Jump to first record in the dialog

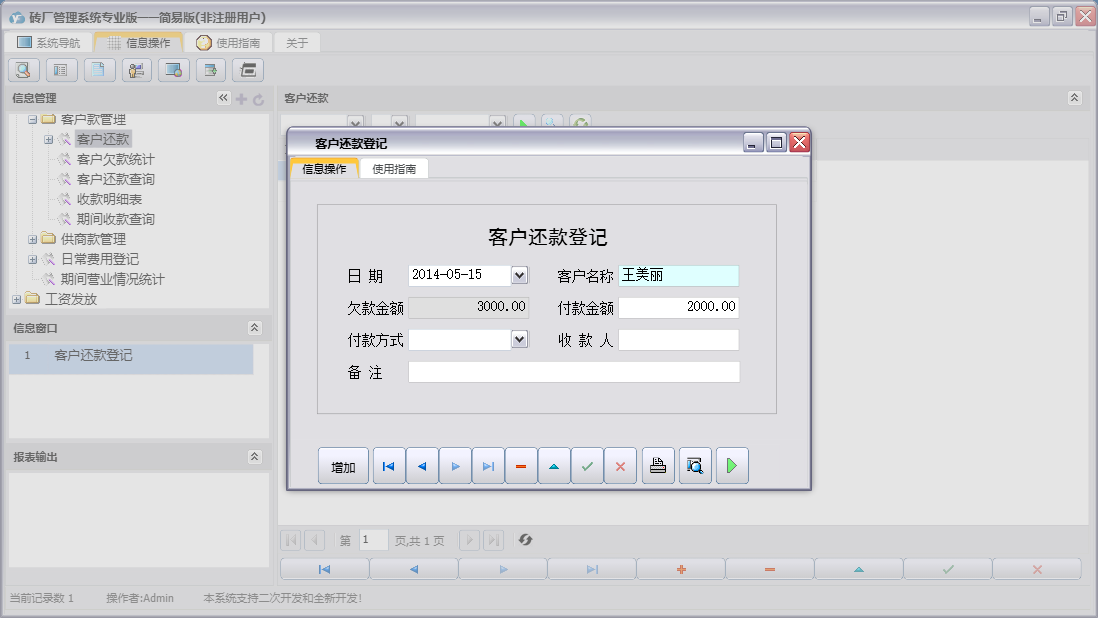coord(389,466)
